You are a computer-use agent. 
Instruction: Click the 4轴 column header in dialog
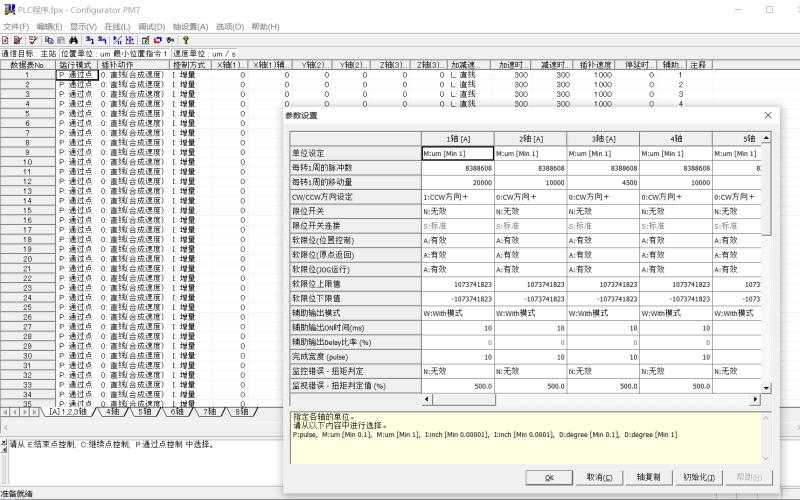point(676,138)
